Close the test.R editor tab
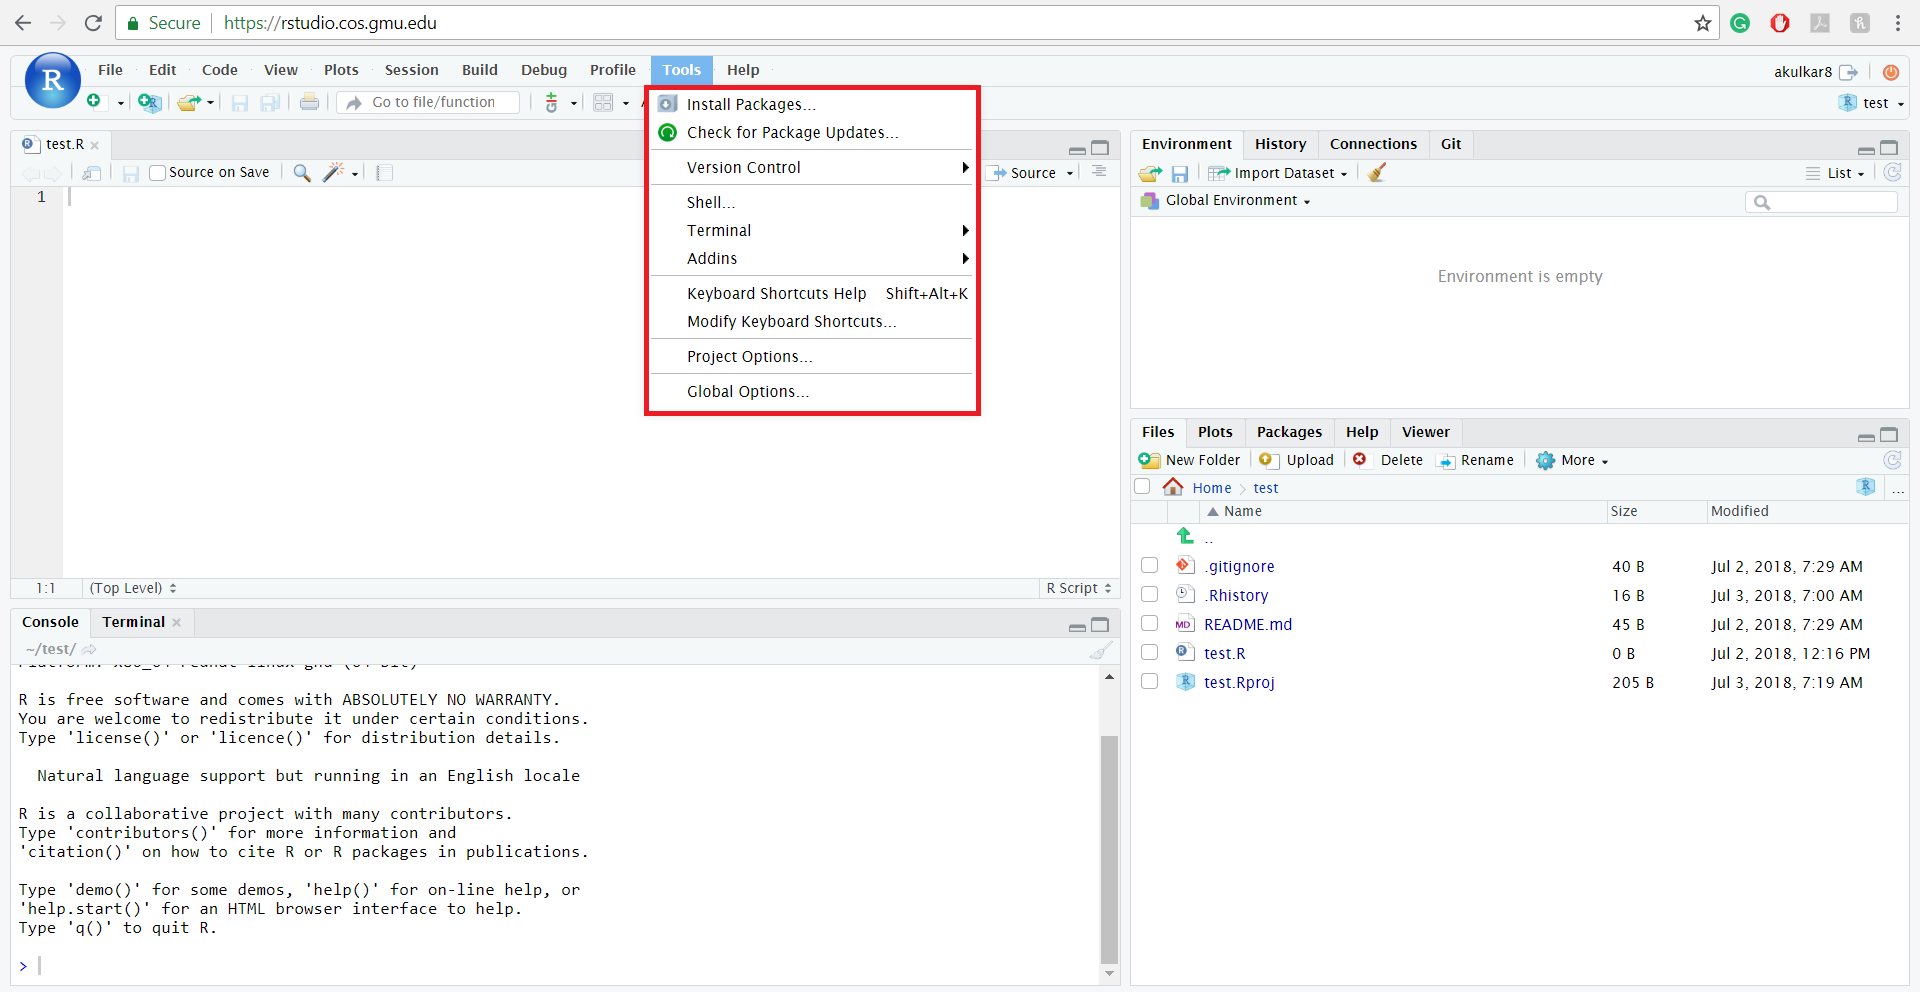 tap(95, 145)
